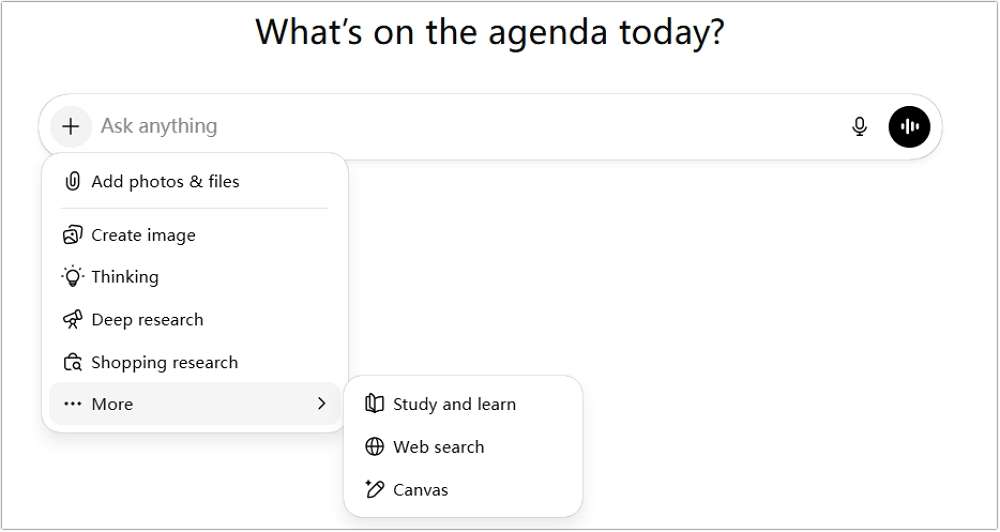Click the three-dots icon beside More
This screenshot has height=532, width=1000.
tap(72, 405)
